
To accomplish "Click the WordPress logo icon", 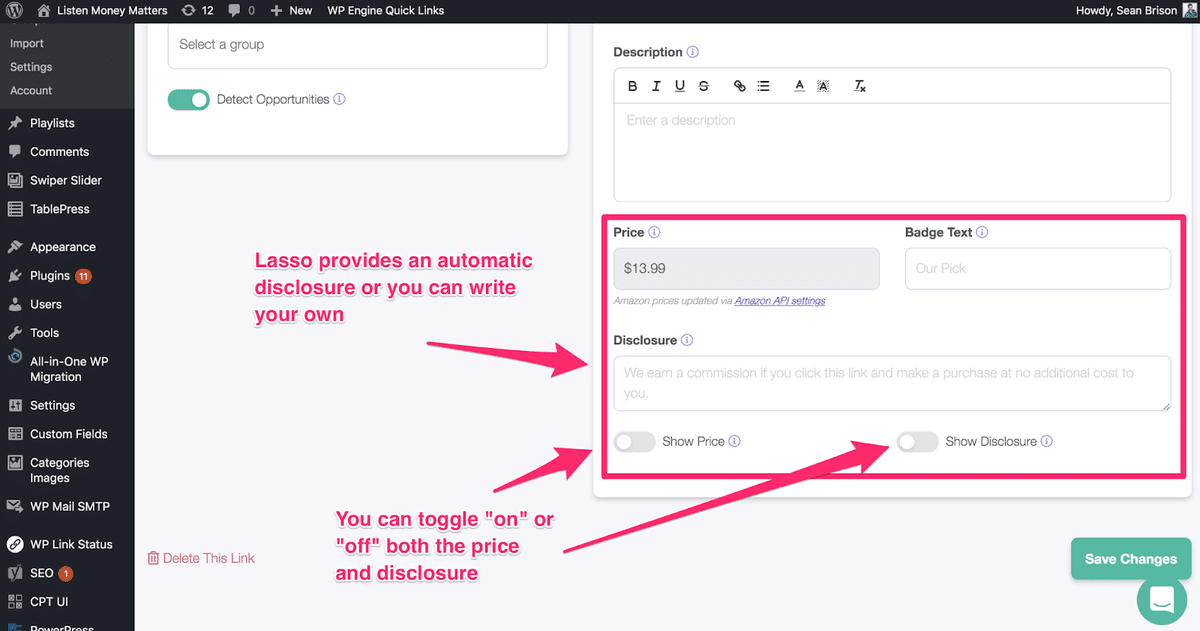I will tap(12, 10).
